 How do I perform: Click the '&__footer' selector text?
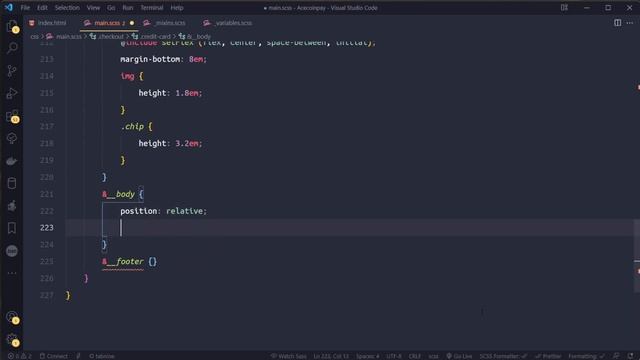tap(123, 262)
